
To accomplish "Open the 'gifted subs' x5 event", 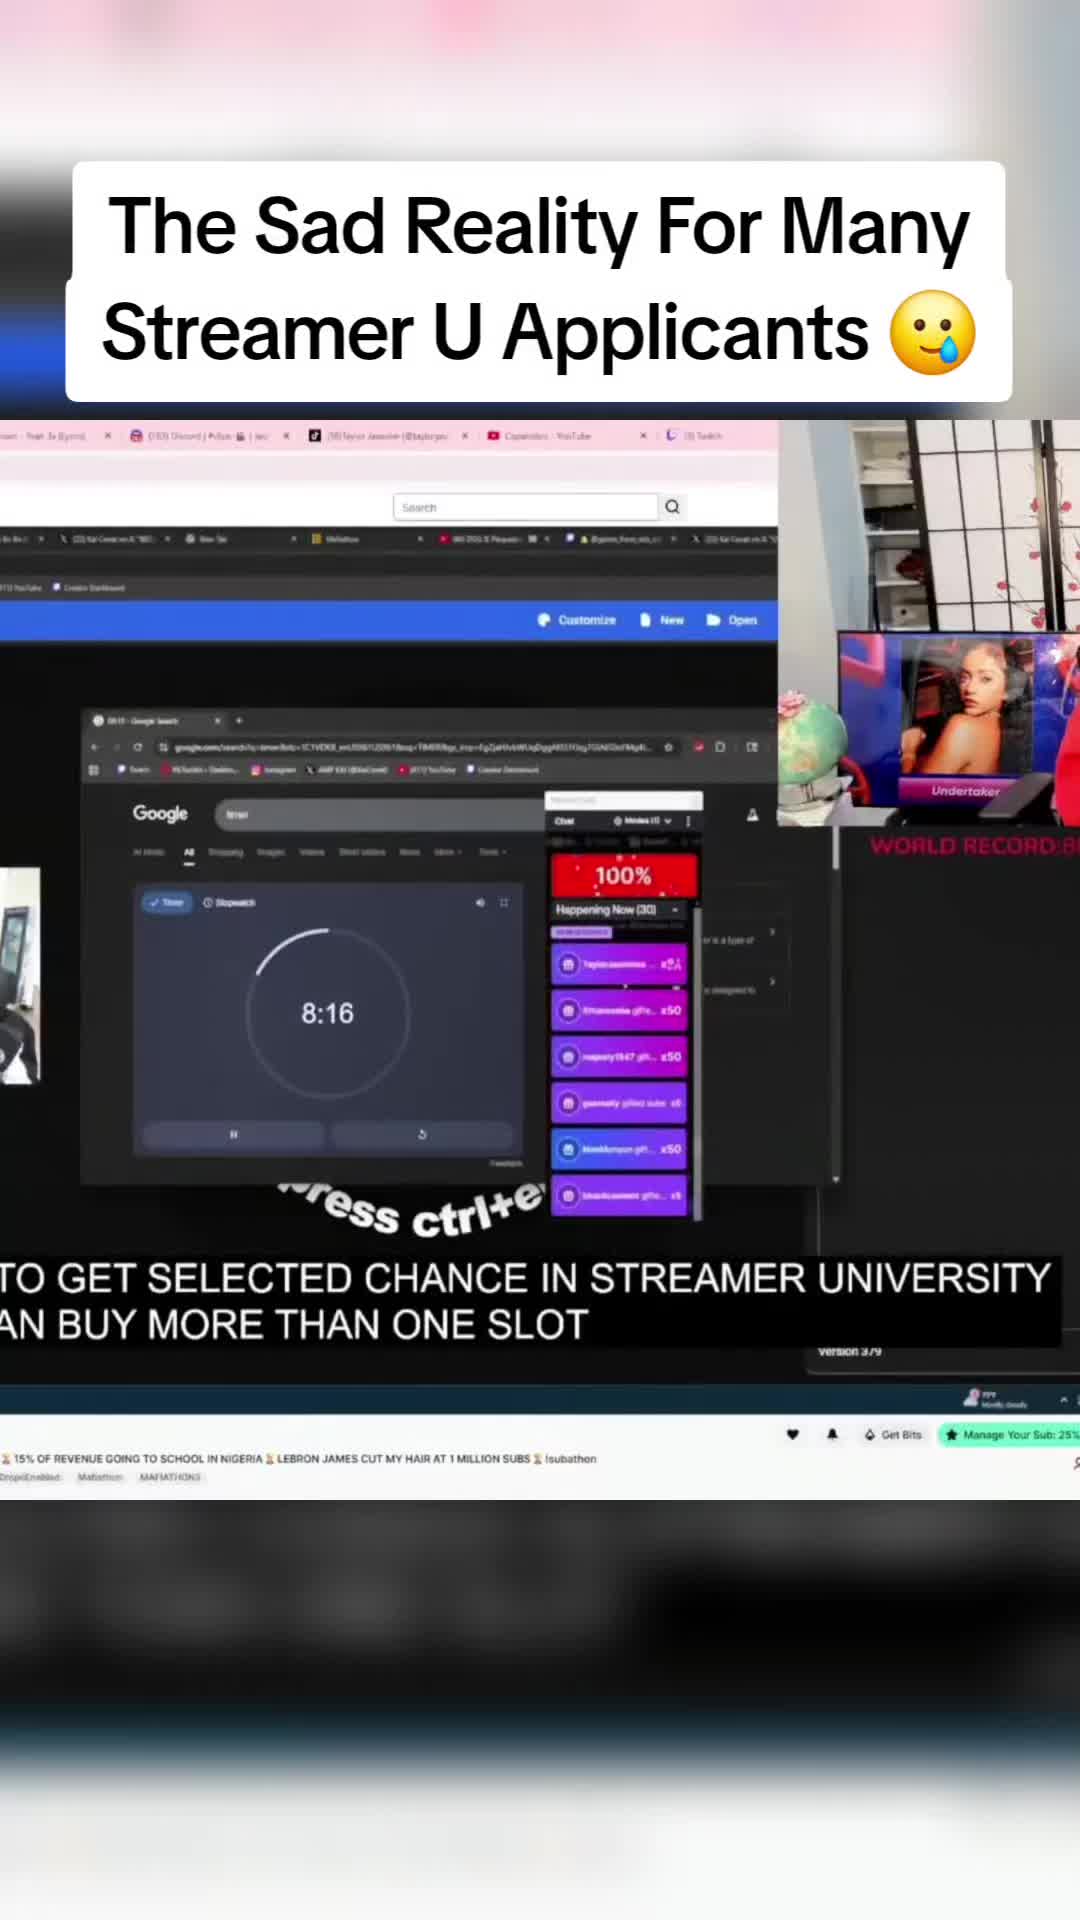I will click(x=619, y=1103).
